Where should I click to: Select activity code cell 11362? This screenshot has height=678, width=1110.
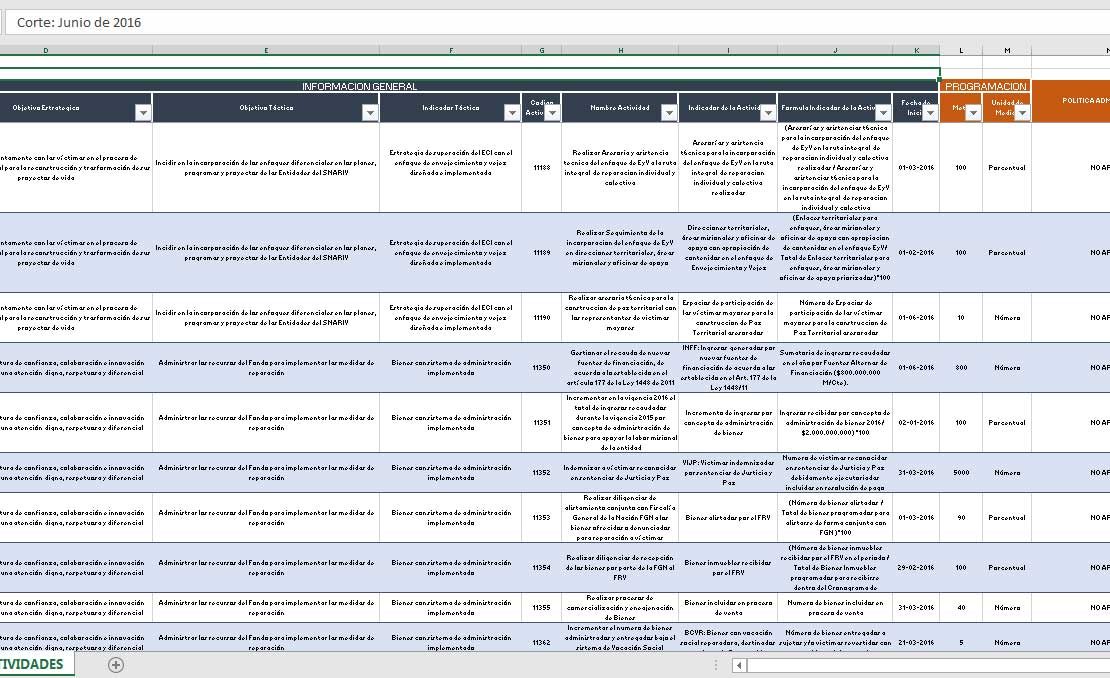point(542,637)
